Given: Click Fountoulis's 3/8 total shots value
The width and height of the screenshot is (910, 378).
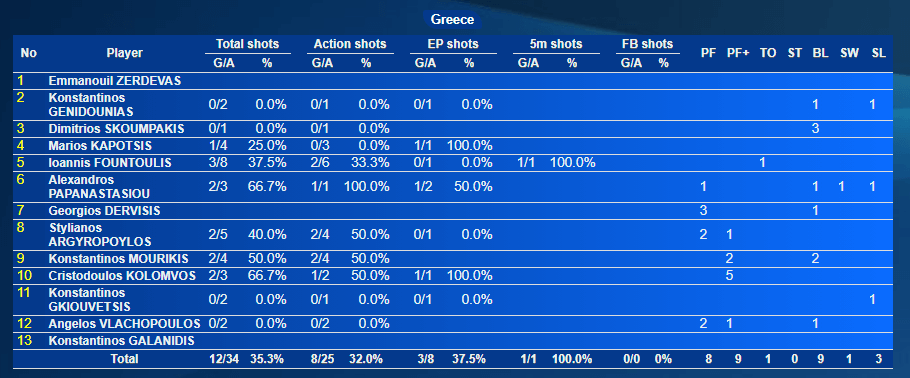Looking at the screenshot, I should (219, 163).
